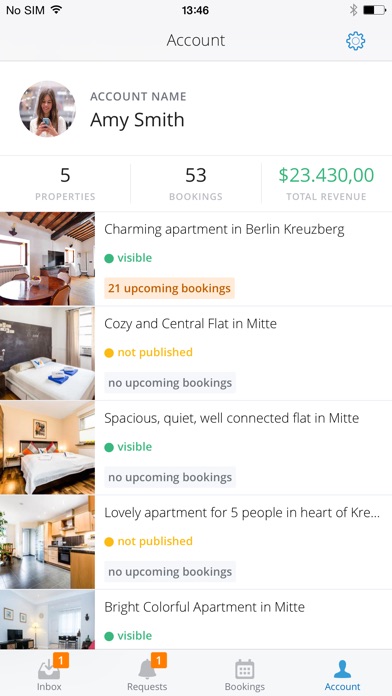This screenshot has width=392, height=696.
Task: Open the Bookings calendar icon
Action: pyautogui.click(x=245, y=669)
